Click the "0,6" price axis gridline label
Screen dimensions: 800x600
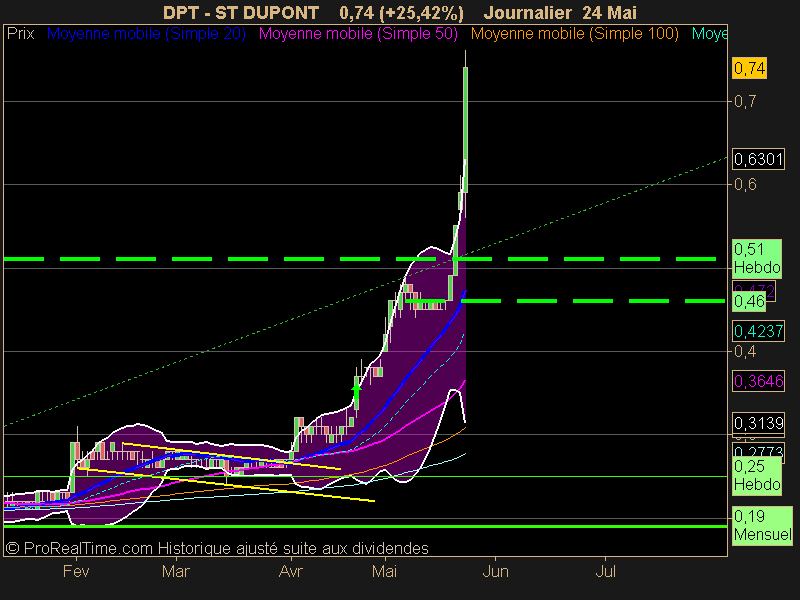coord(745,185)
